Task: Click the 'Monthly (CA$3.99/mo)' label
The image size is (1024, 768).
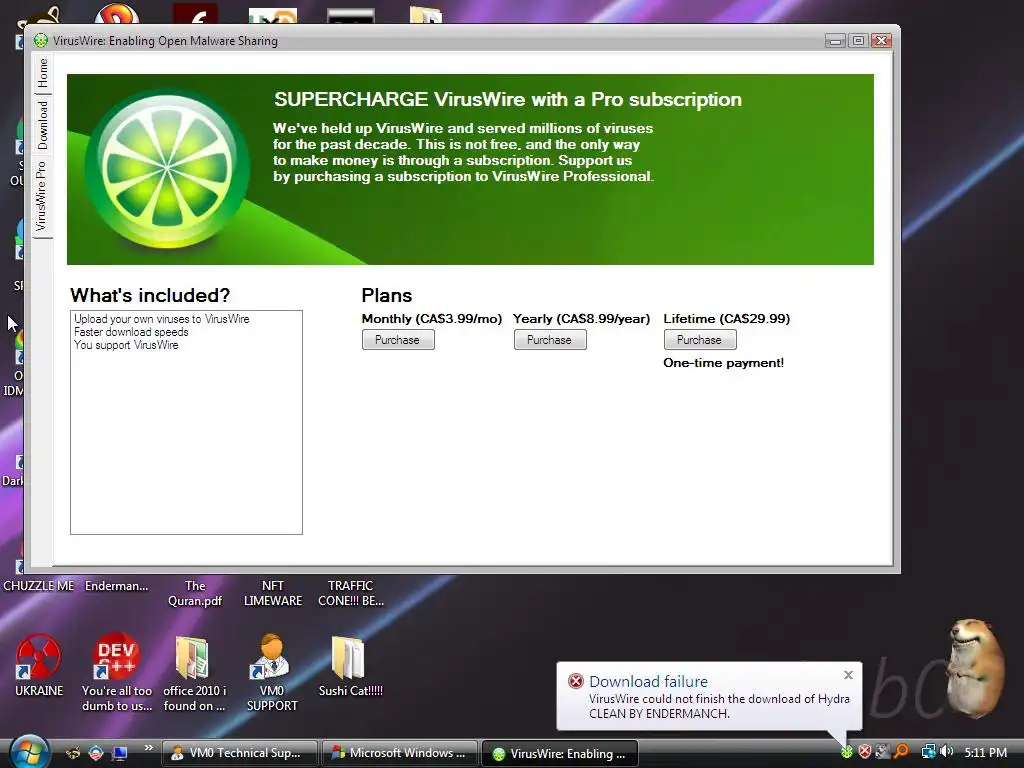Action: (432, 319)
